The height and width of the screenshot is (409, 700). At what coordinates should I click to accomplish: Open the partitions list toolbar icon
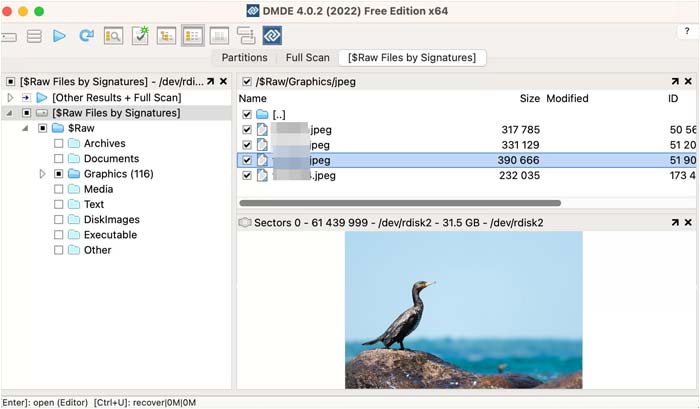pos(34,36)
